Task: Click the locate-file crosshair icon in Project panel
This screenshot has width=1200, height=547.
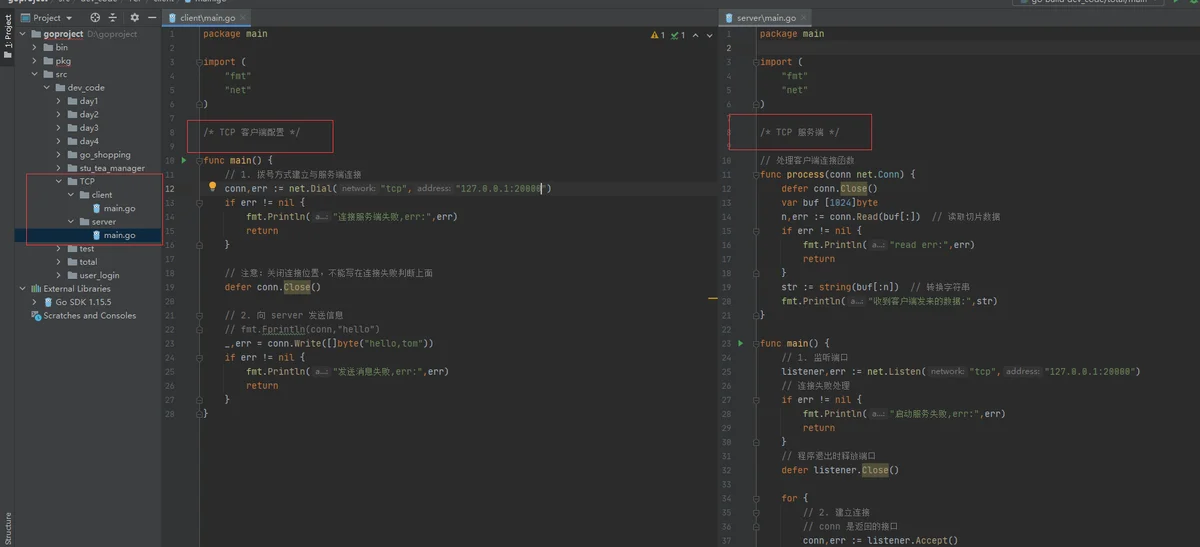Action: (95, 18)
